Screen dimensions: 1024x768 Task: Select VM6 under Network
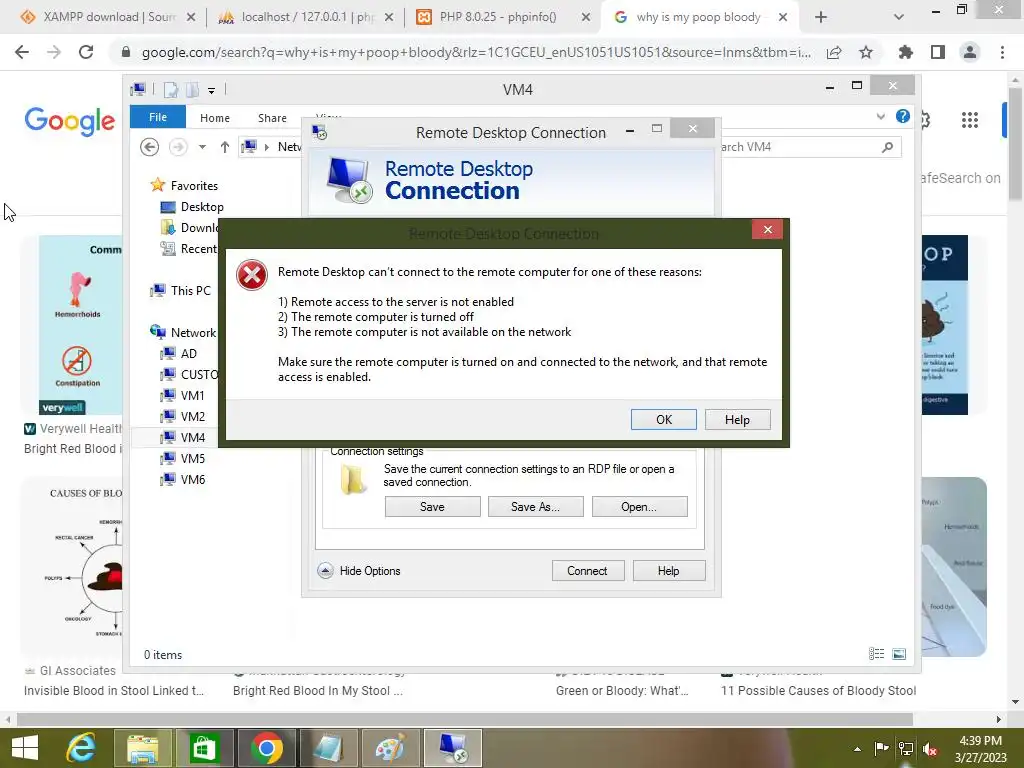[x=183, y=479]
